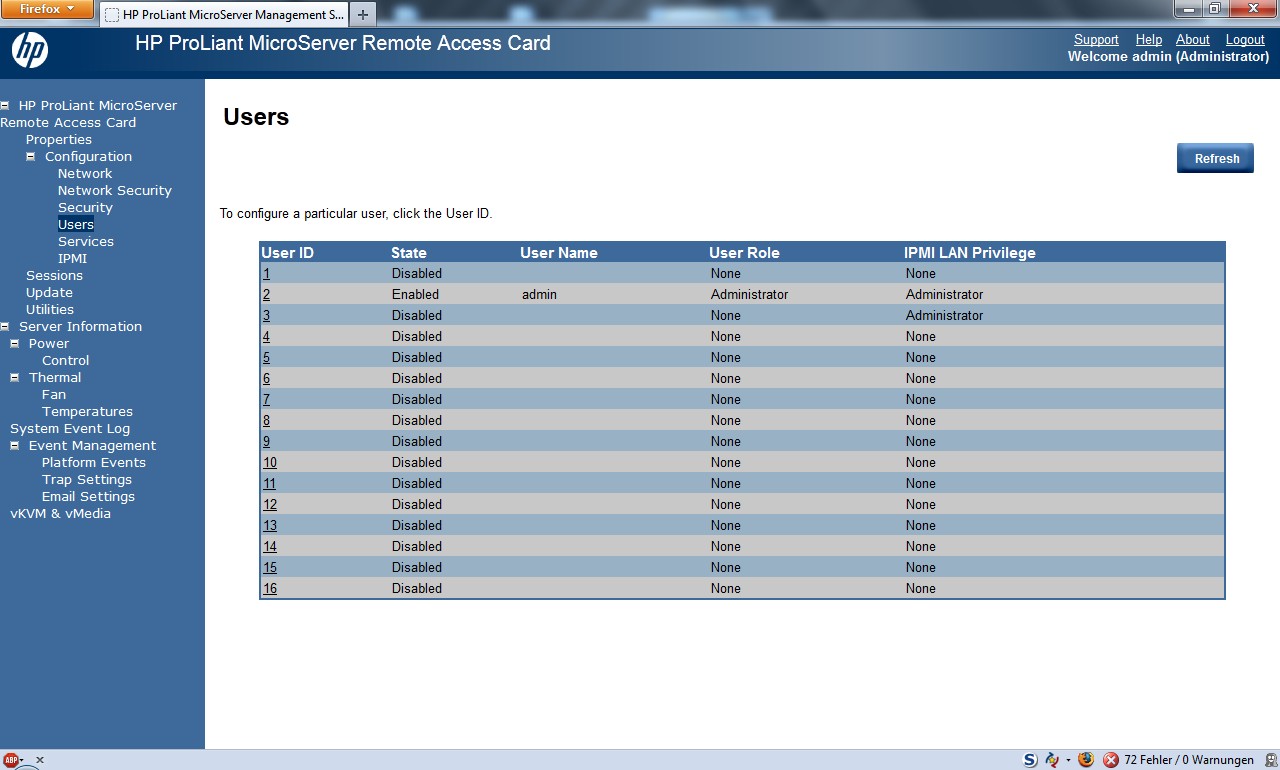Viewport: 1280px width, 770px height.
Task: Select Users in the sidebar tree
Action: click(x=76, y=224)
